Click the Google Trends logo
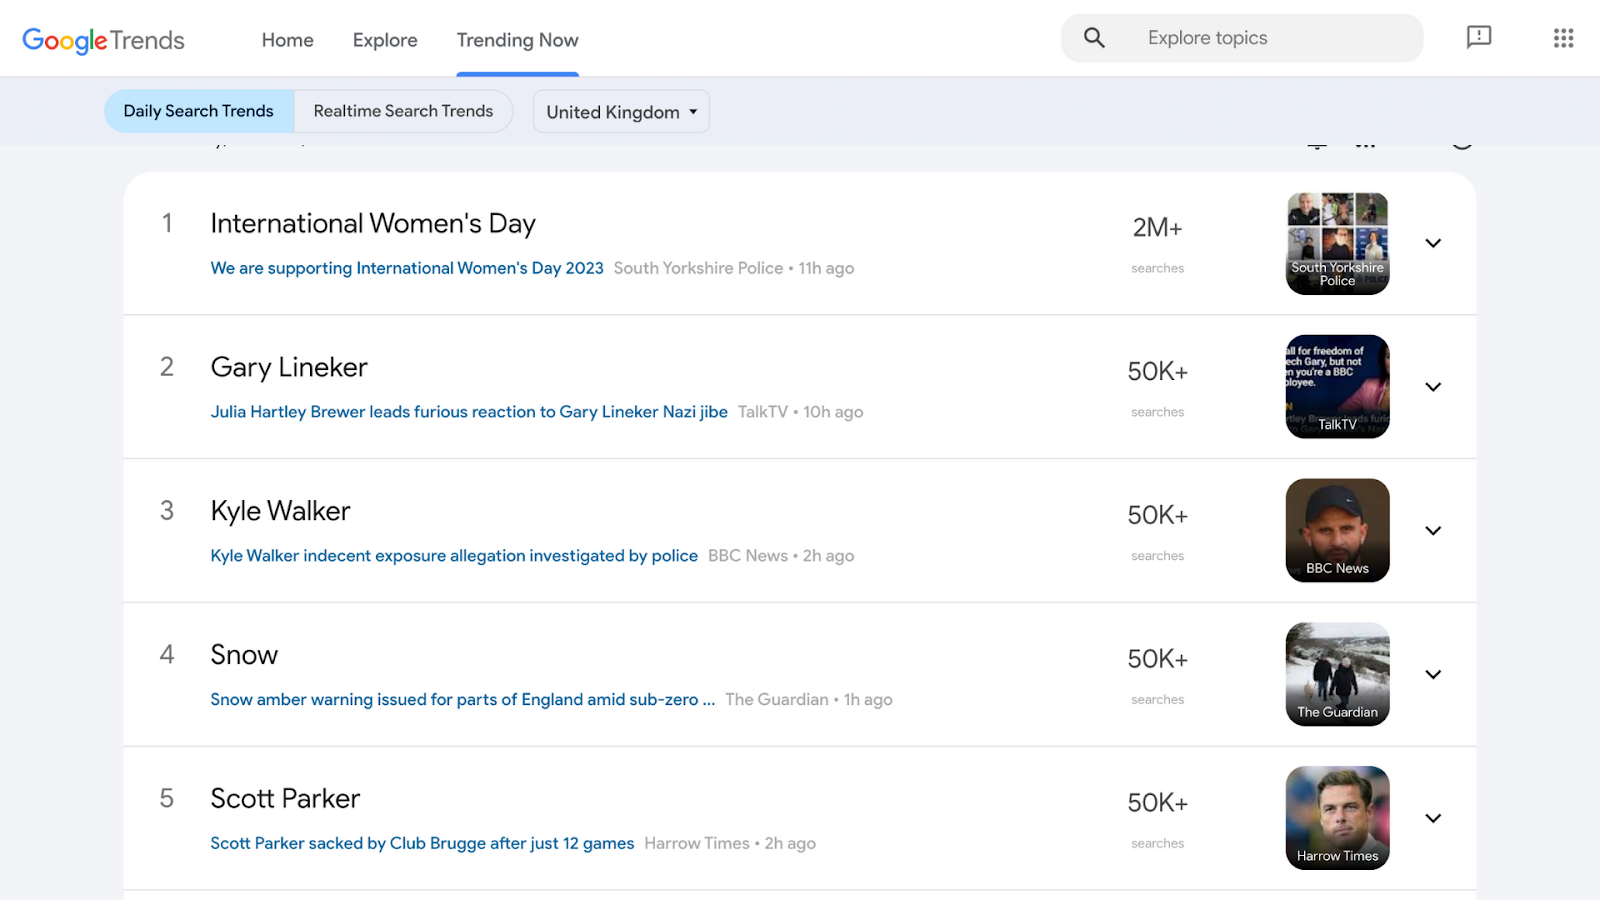Viewport: 1600px width, 900px height. [103, 40]
